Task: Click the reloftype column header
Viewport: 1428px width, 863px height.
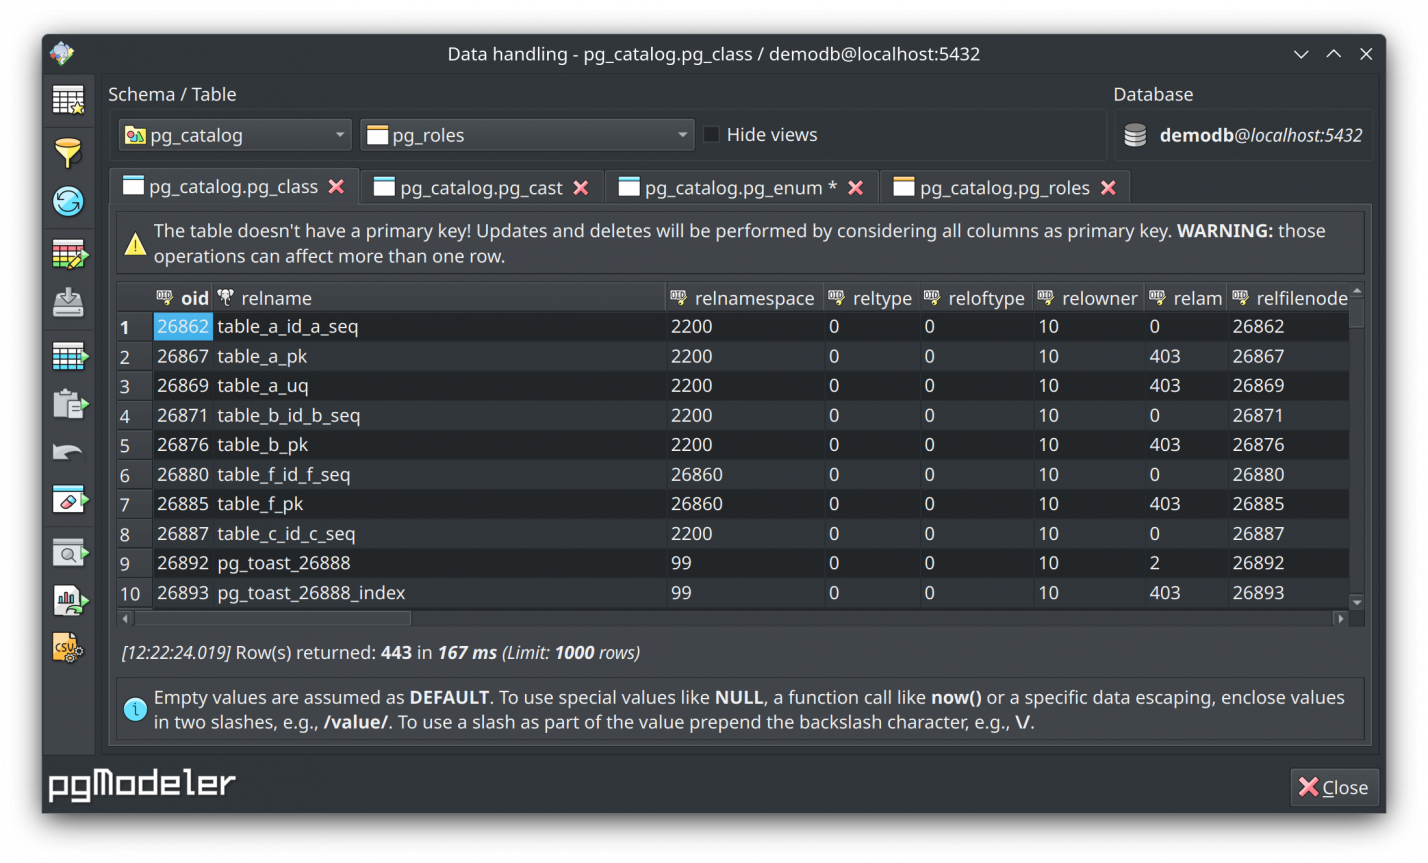Action: [x=976, y=298]
